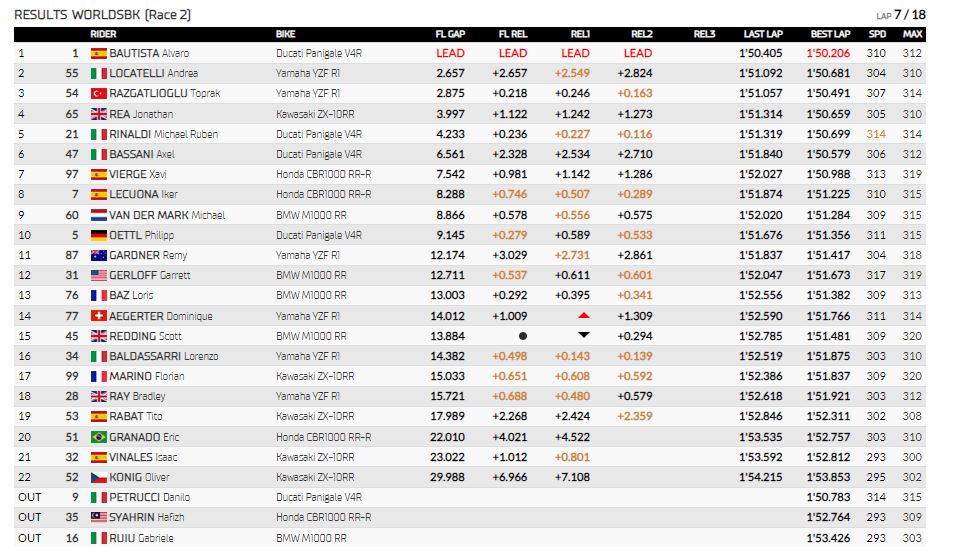Click rider name BAUTISTA Alvaro
This screenshot has height=555, width=958.
coord(149,53)
